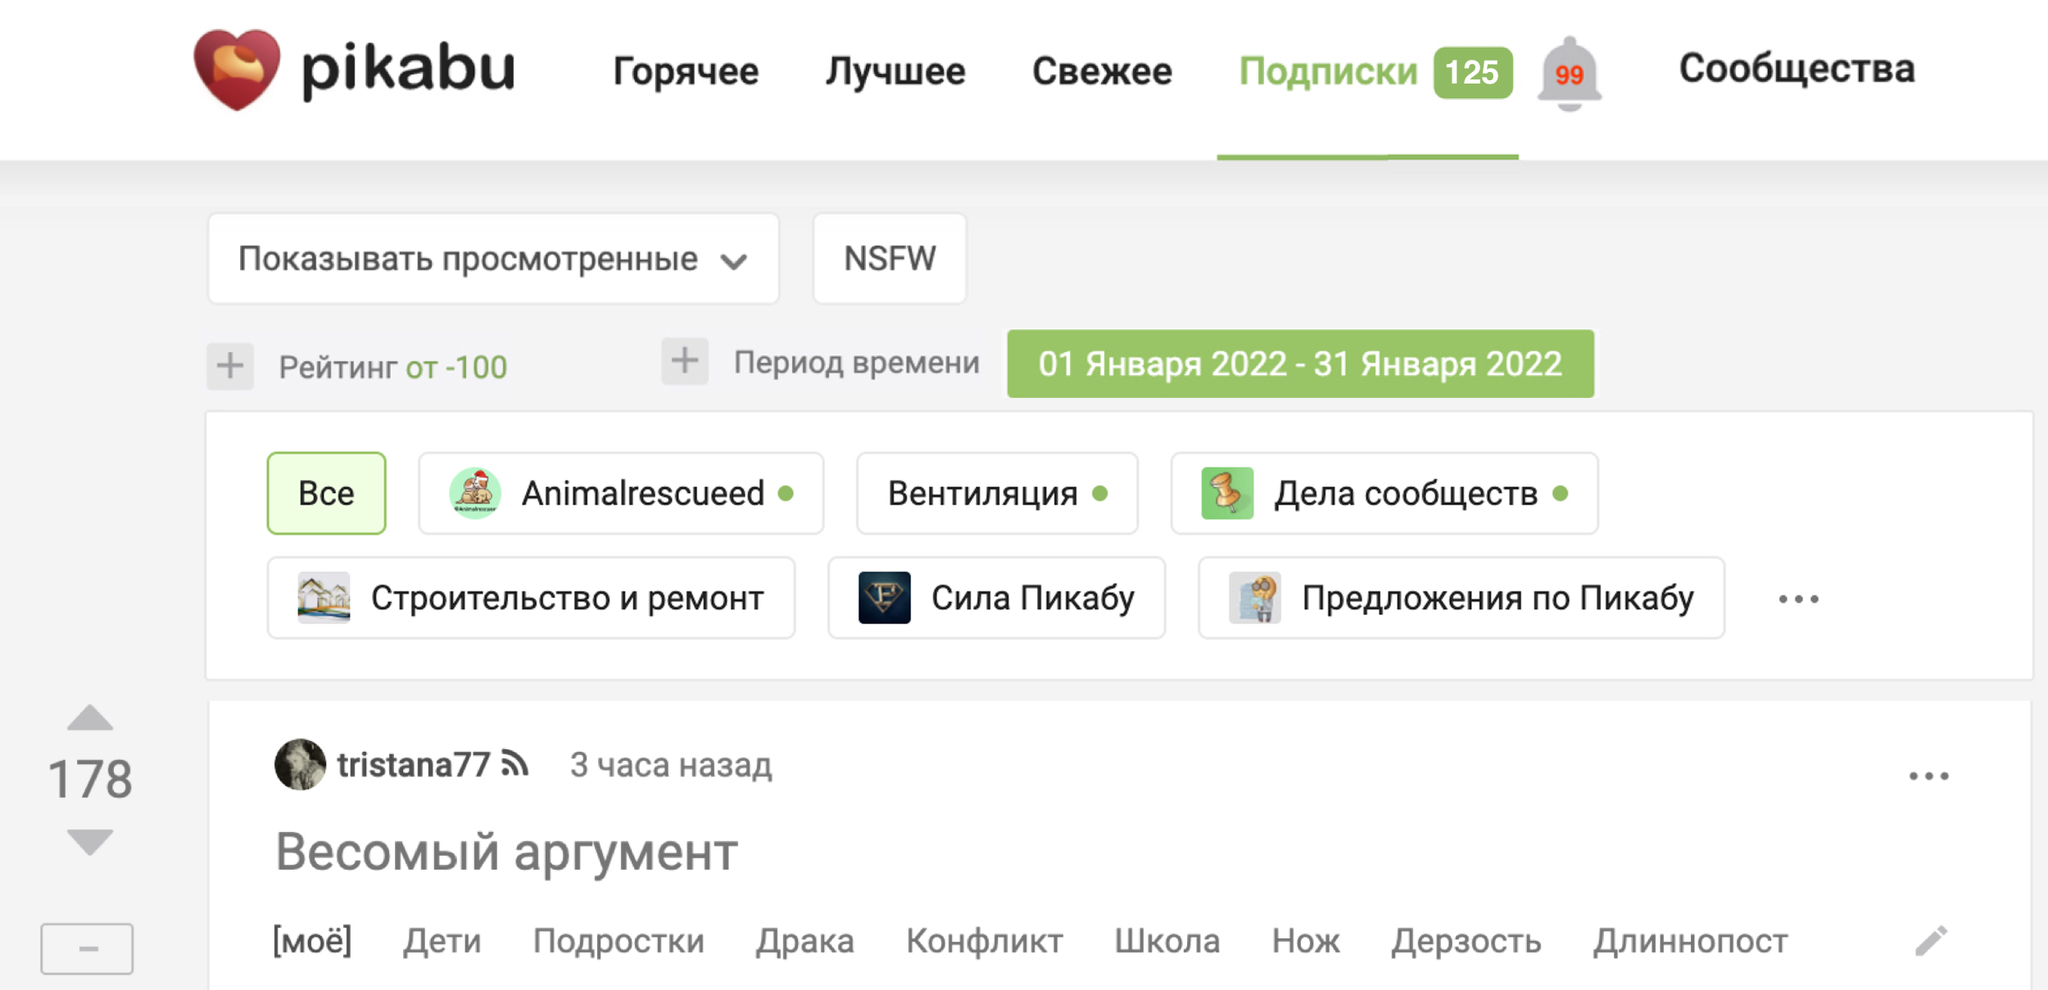Open the 'Показывать просмотренные' dropdown
Viewport: 2048px width, 990px height.
493,259
